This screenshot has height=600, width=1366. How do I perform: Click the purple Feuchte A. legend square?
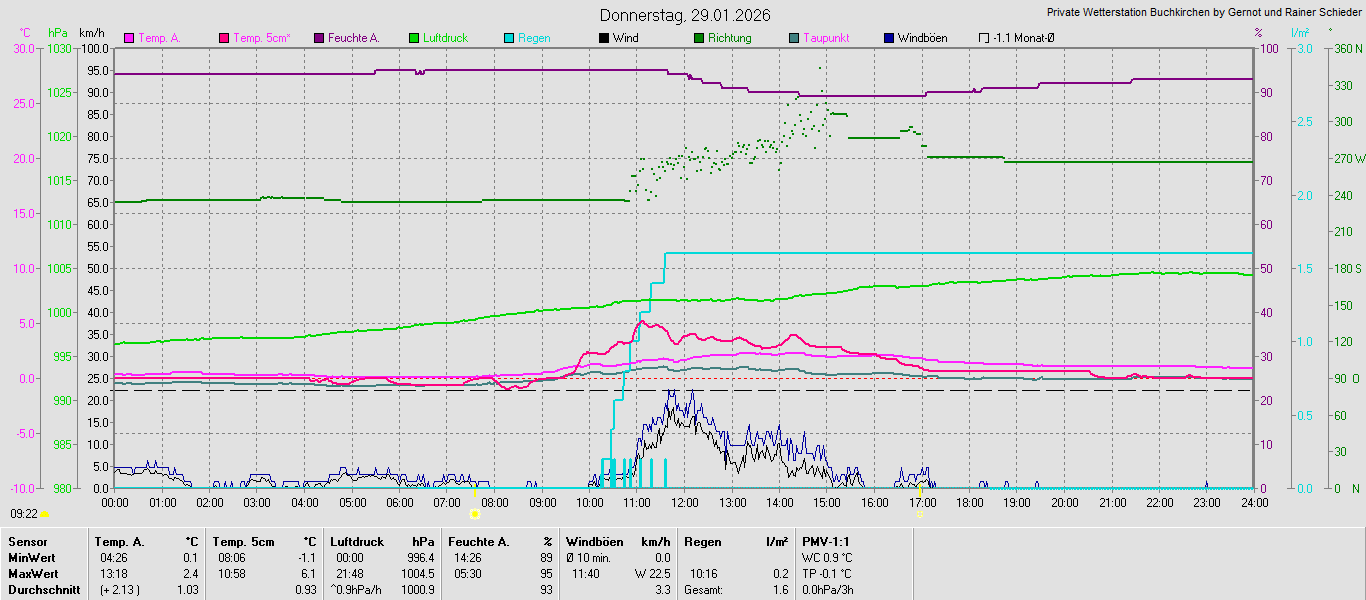pyautogui.click(x=319, y=38)
